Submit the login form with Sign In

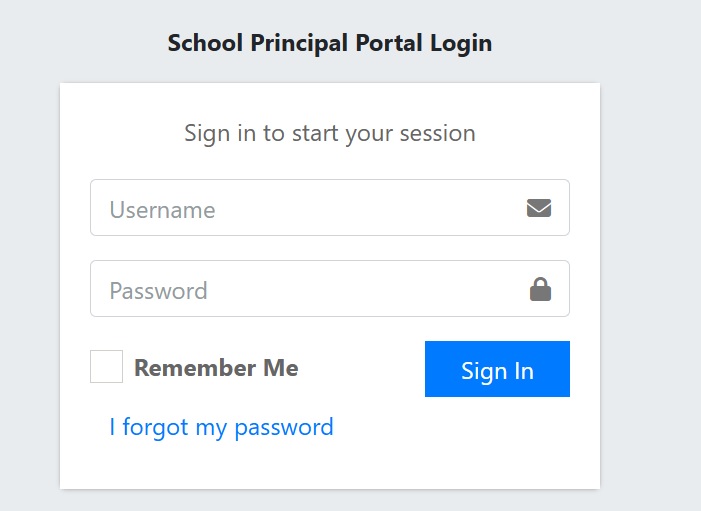497,369
